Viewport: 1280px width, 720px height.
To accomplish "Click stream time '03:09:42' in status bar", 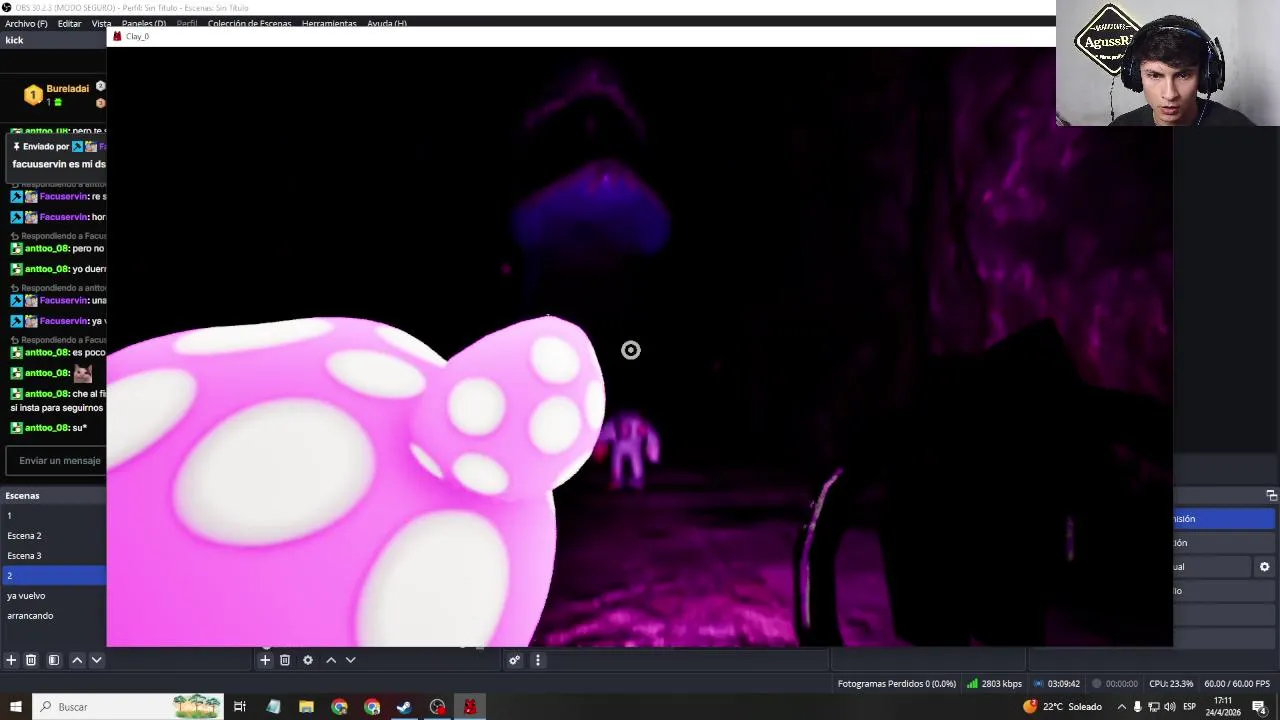I will 1063,684.
